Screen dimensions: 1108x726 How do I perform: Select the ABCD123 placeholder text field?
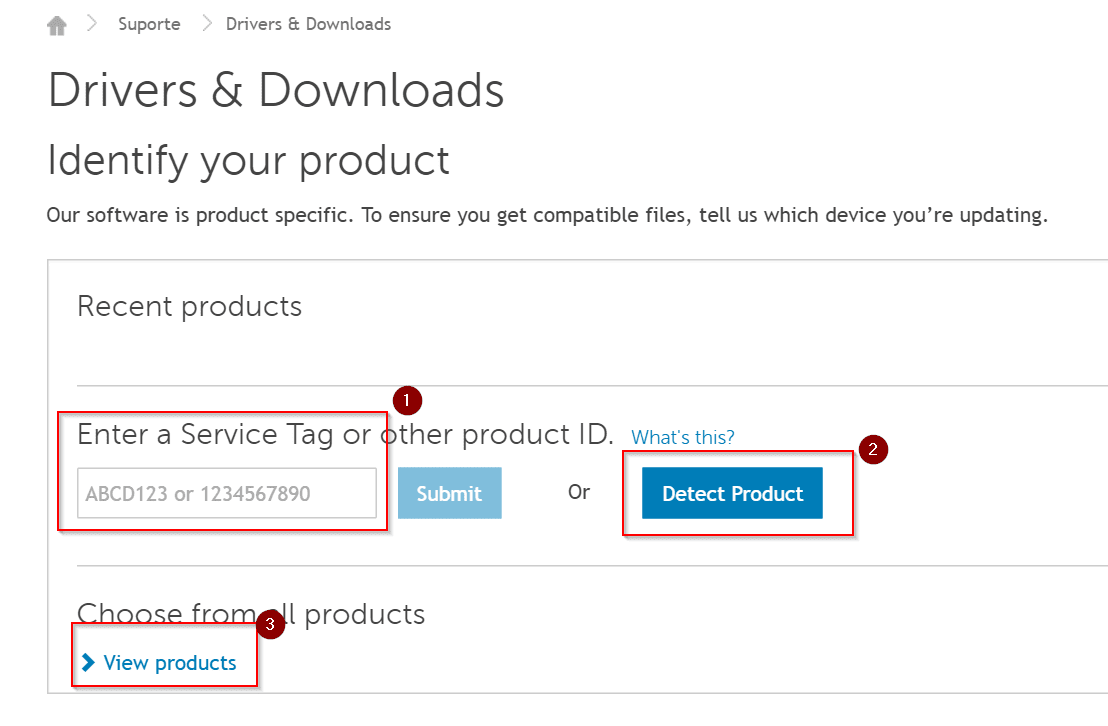click(226, 492)
